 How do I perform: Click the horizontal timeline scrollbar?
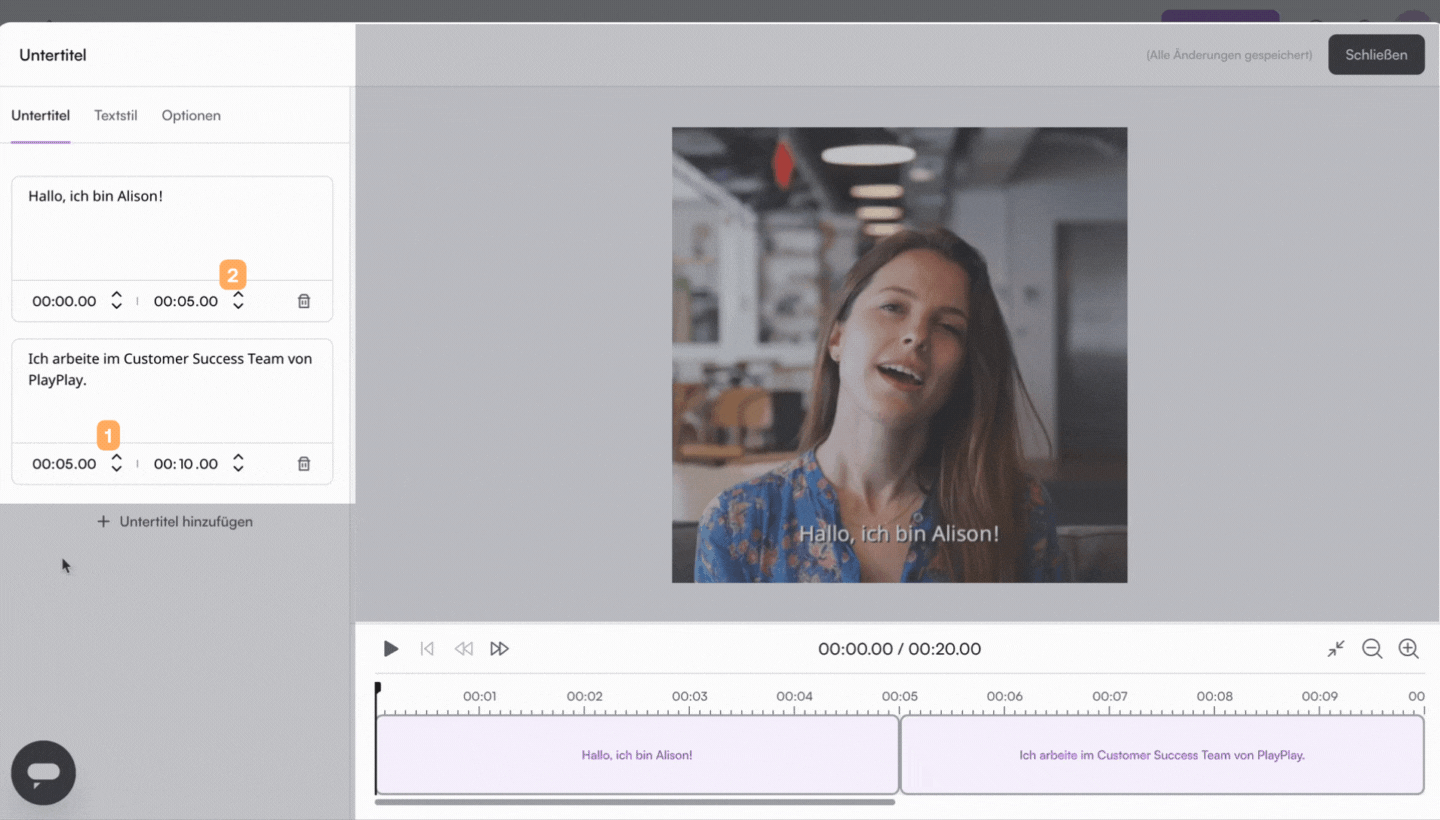click(x=635, y=802)
